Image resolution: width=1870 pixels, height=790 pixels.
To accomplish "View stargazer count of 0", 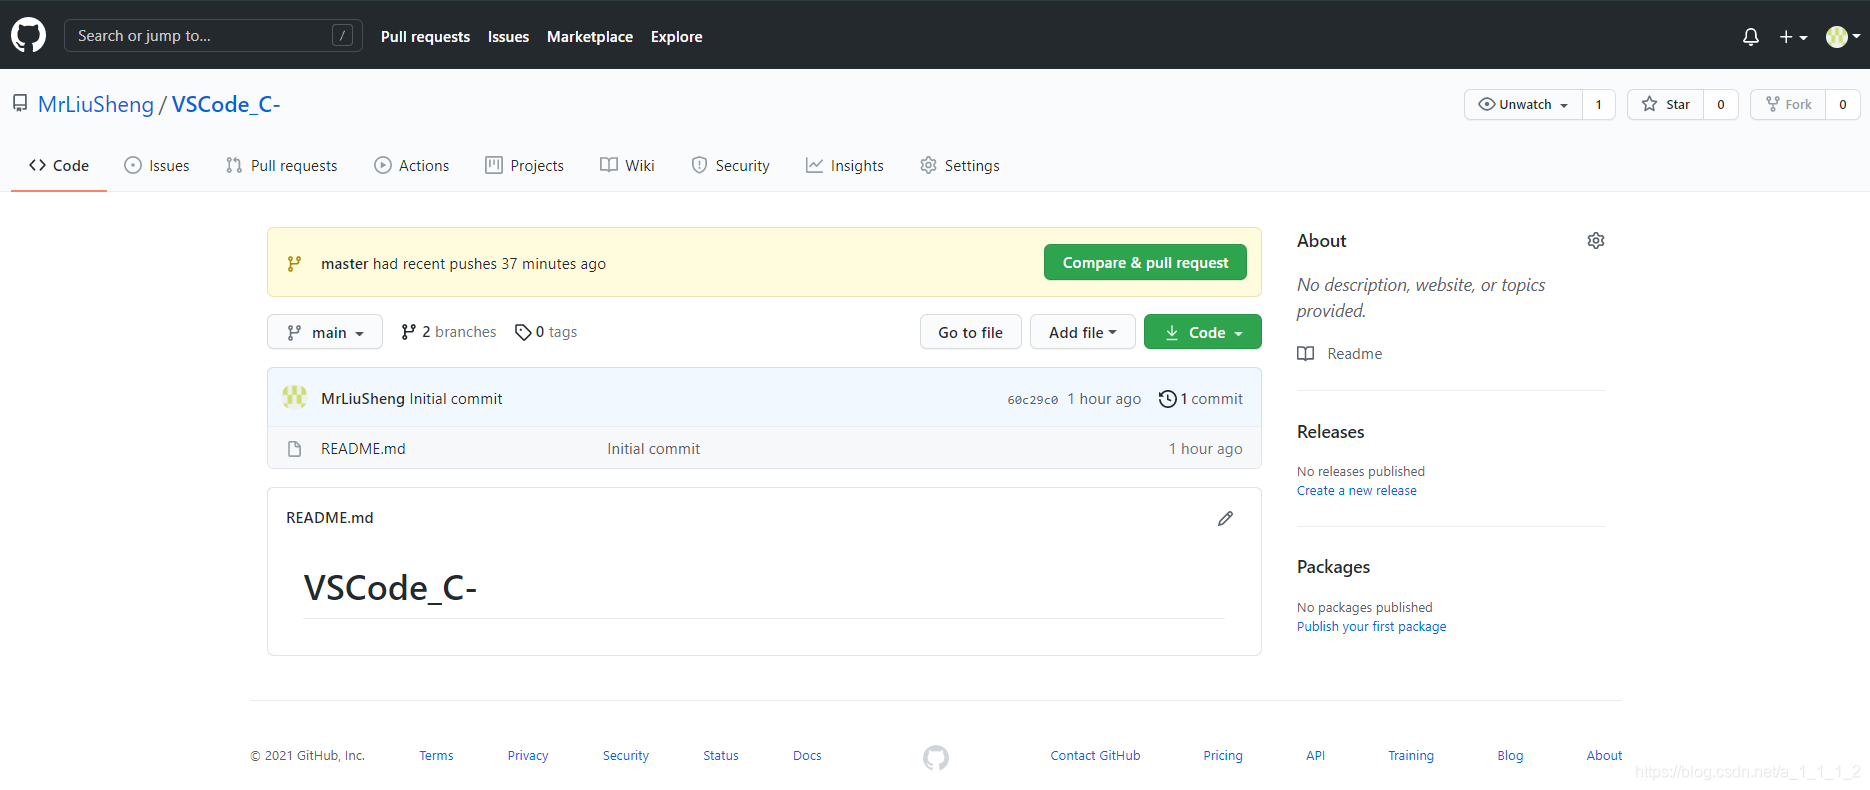I will pyautogui.click(x=1721, y=104).
